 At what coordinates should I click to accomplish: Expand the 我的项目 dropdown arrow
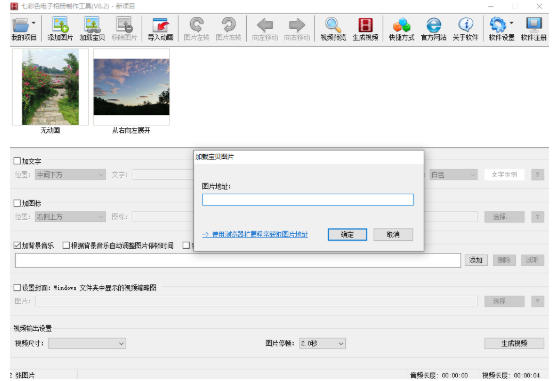(34, 23)
